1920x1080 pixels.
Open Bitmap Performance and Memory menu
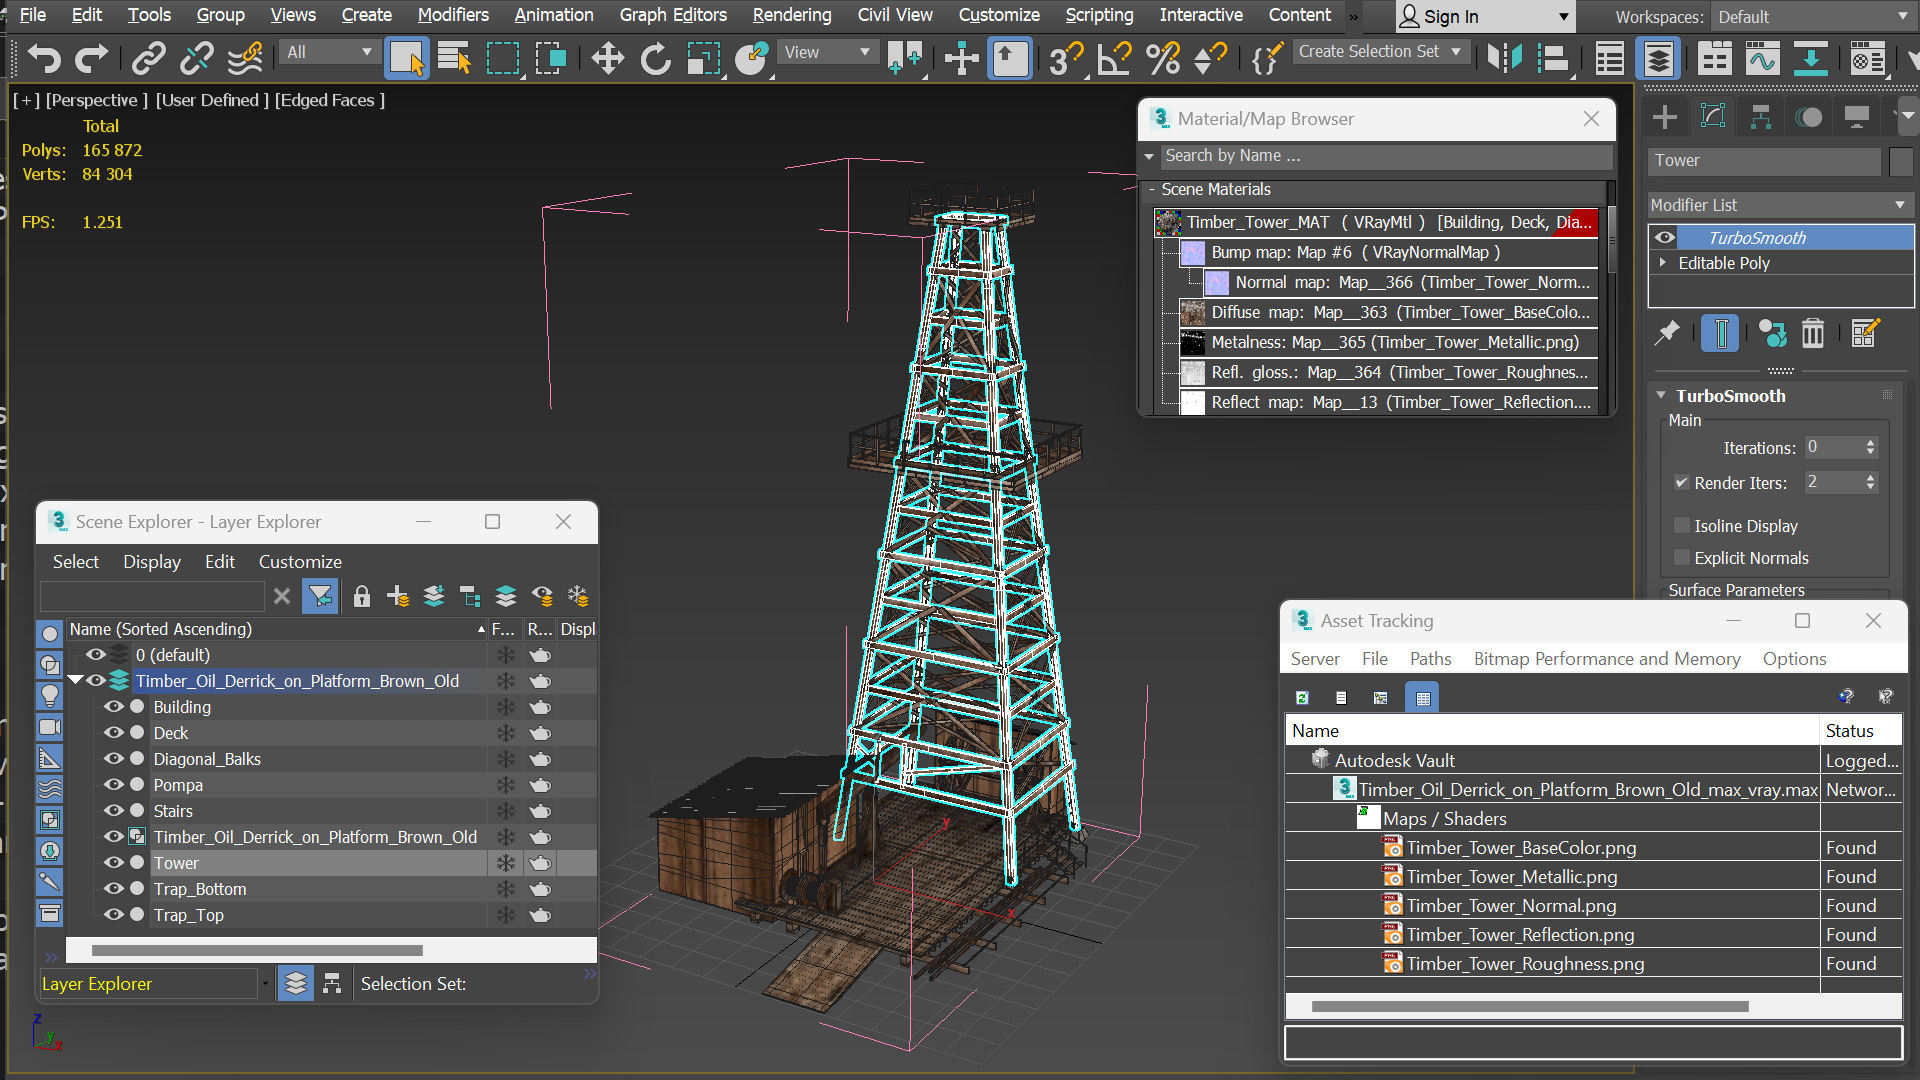point(1606,659)
